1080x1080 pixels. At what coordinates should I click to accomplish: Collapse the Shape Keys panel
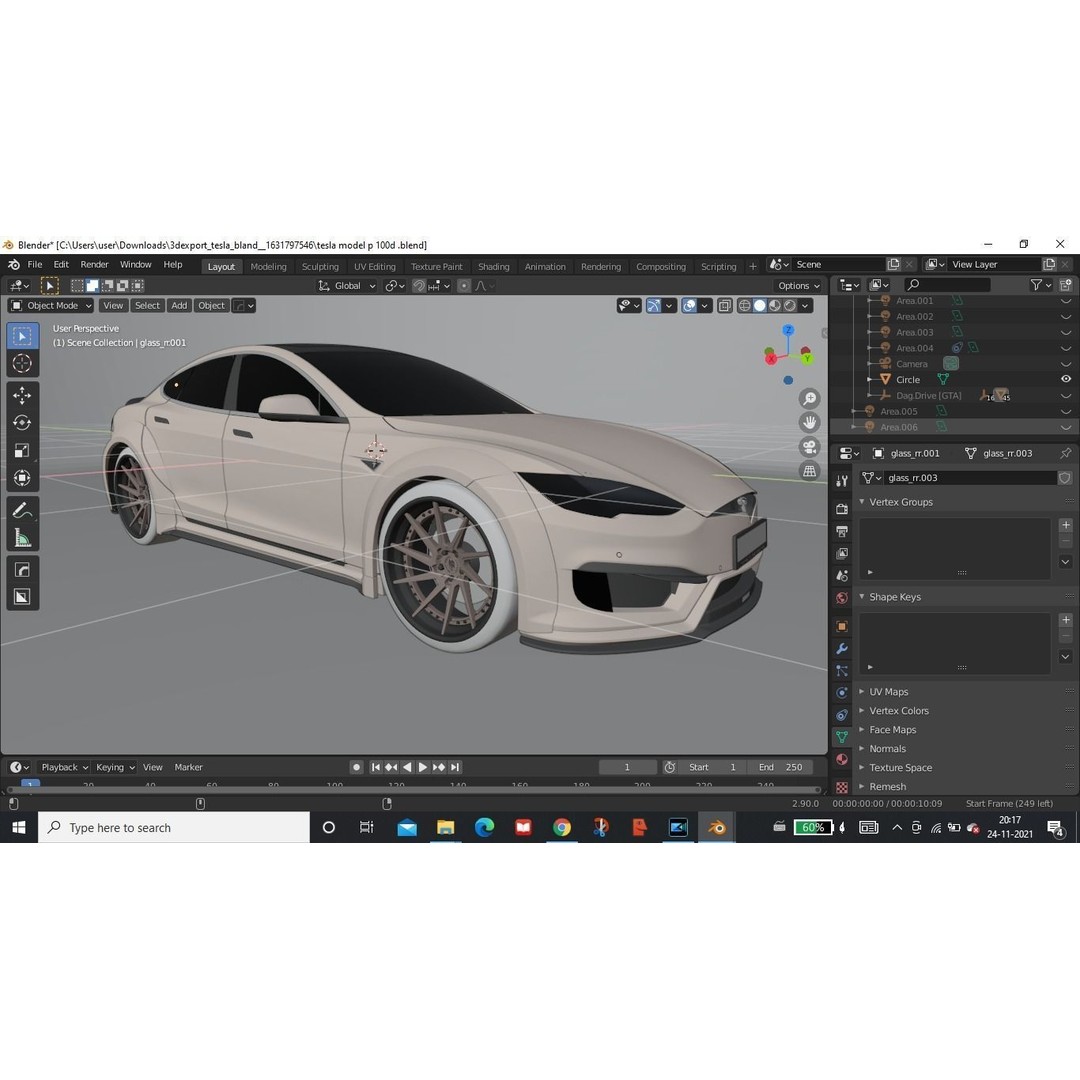tap(862, 596)
